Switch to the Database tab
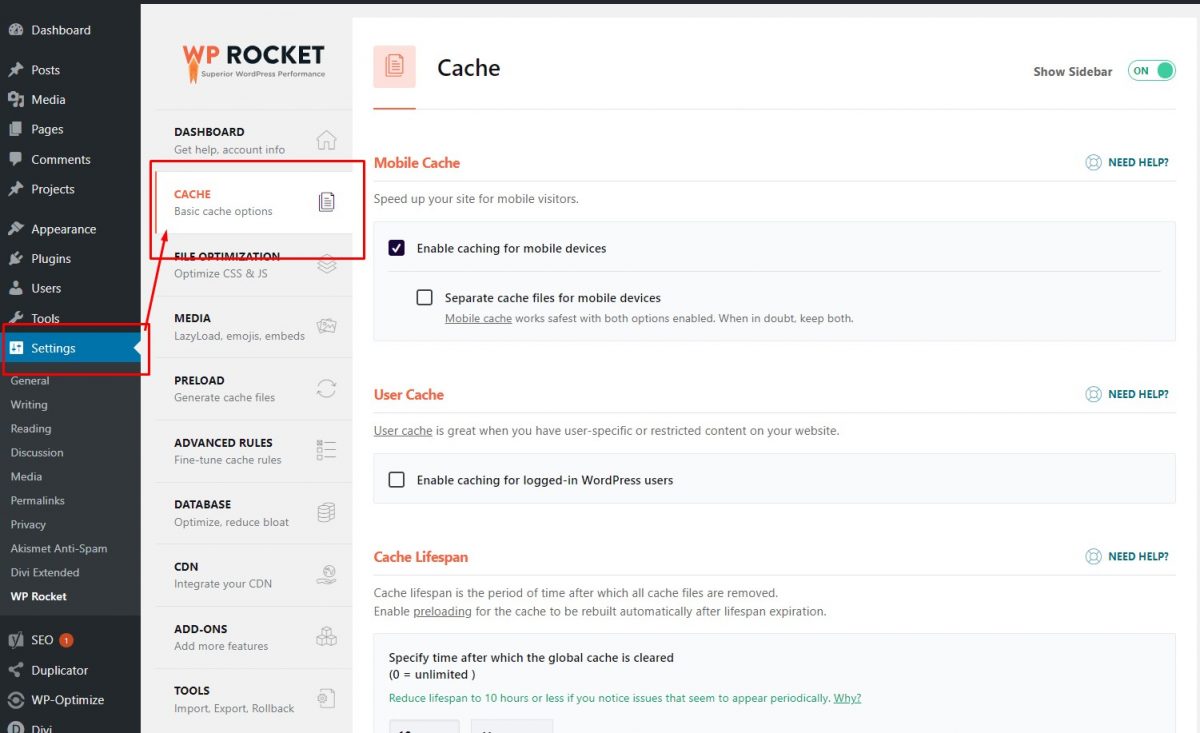The width and height of the screenshot is (1200, 733). tap(253, 513)
